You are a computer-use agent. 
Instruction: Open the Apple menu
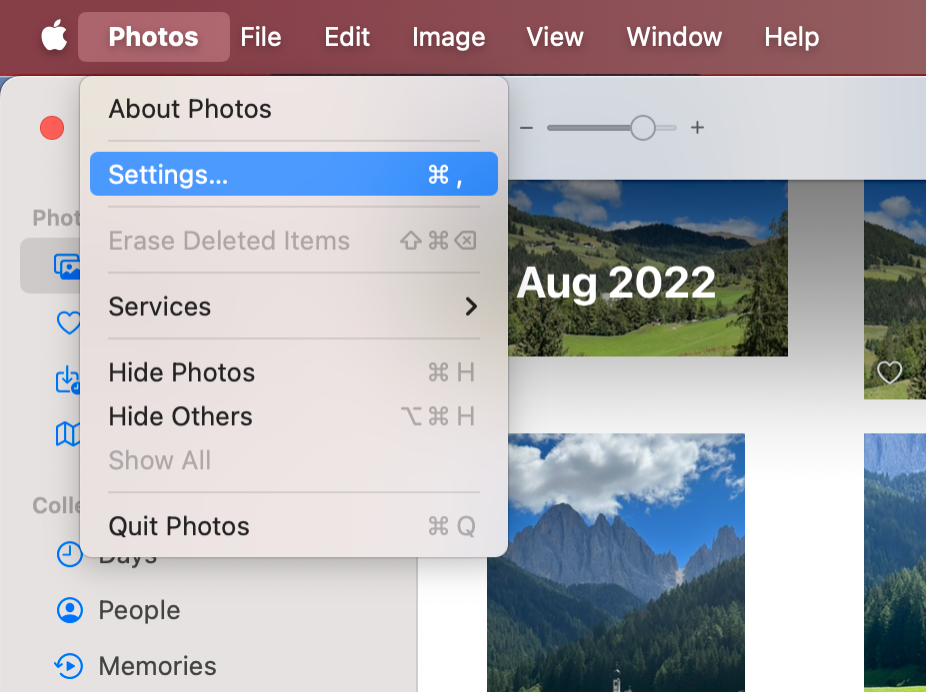(x=51, y=37)
